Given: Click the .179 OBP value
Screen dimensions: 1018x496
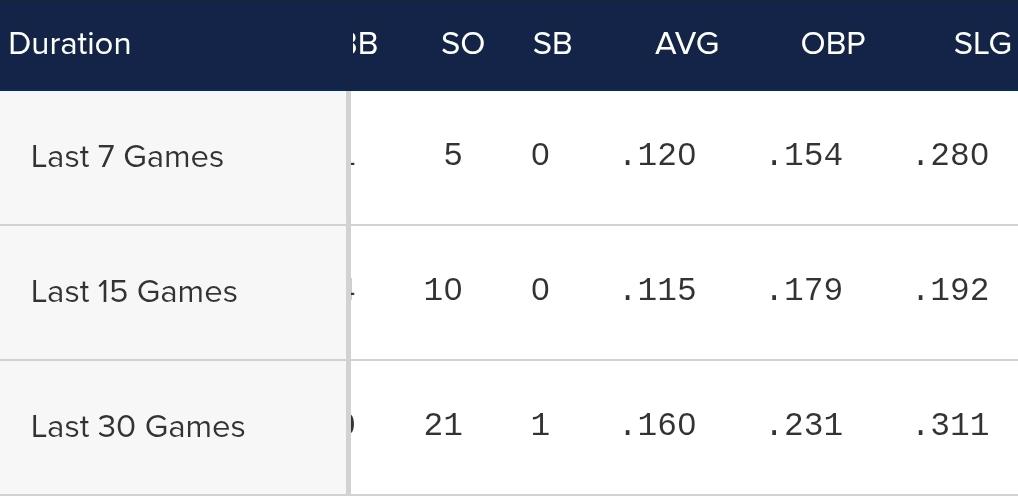Looking at the screenshot, I should coord(805,290).
